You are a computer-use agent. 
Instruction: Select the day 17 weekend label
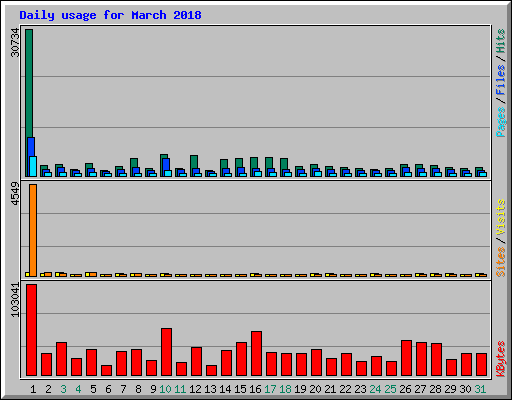pos(270,389)
